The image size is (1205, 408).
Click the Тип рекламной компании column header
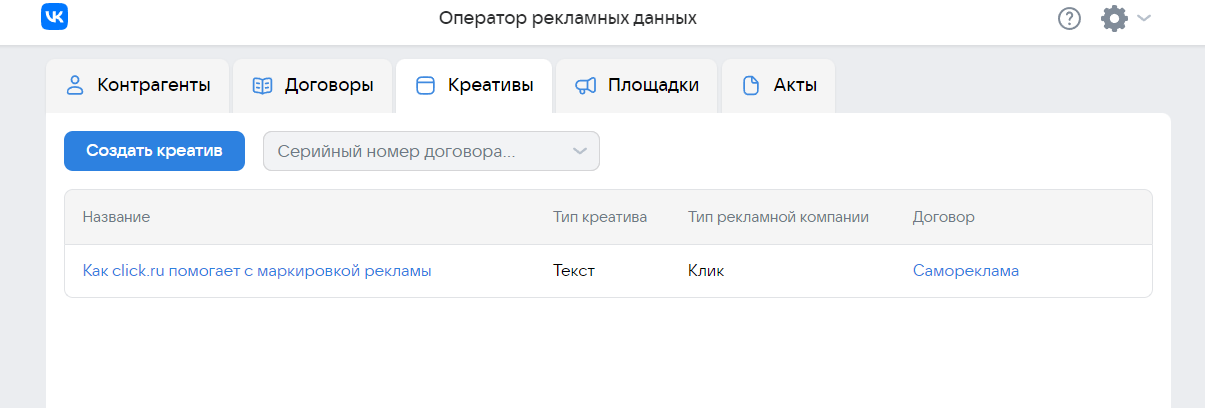(778, 217)
